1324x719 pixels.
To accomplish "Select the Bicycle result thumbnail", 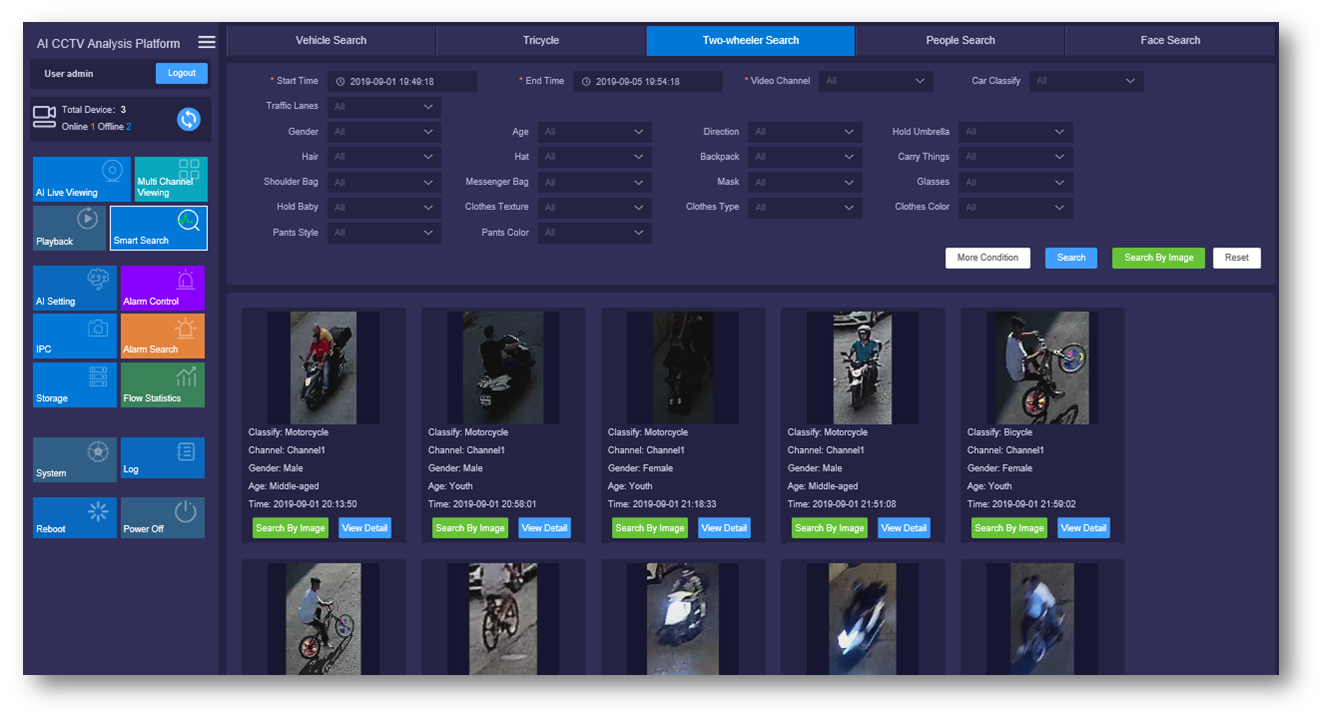I will [1042, 367].
